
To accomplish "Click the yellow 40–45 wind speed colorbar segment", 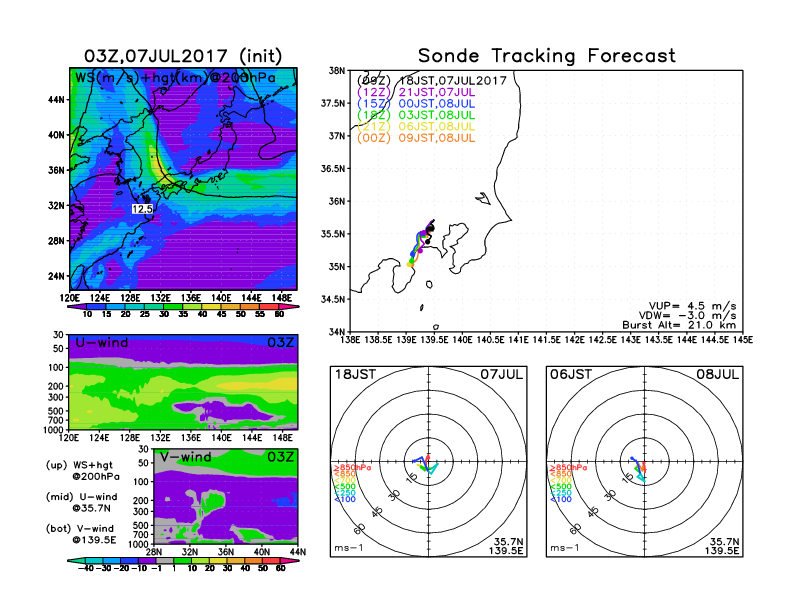I will [212, 307].
